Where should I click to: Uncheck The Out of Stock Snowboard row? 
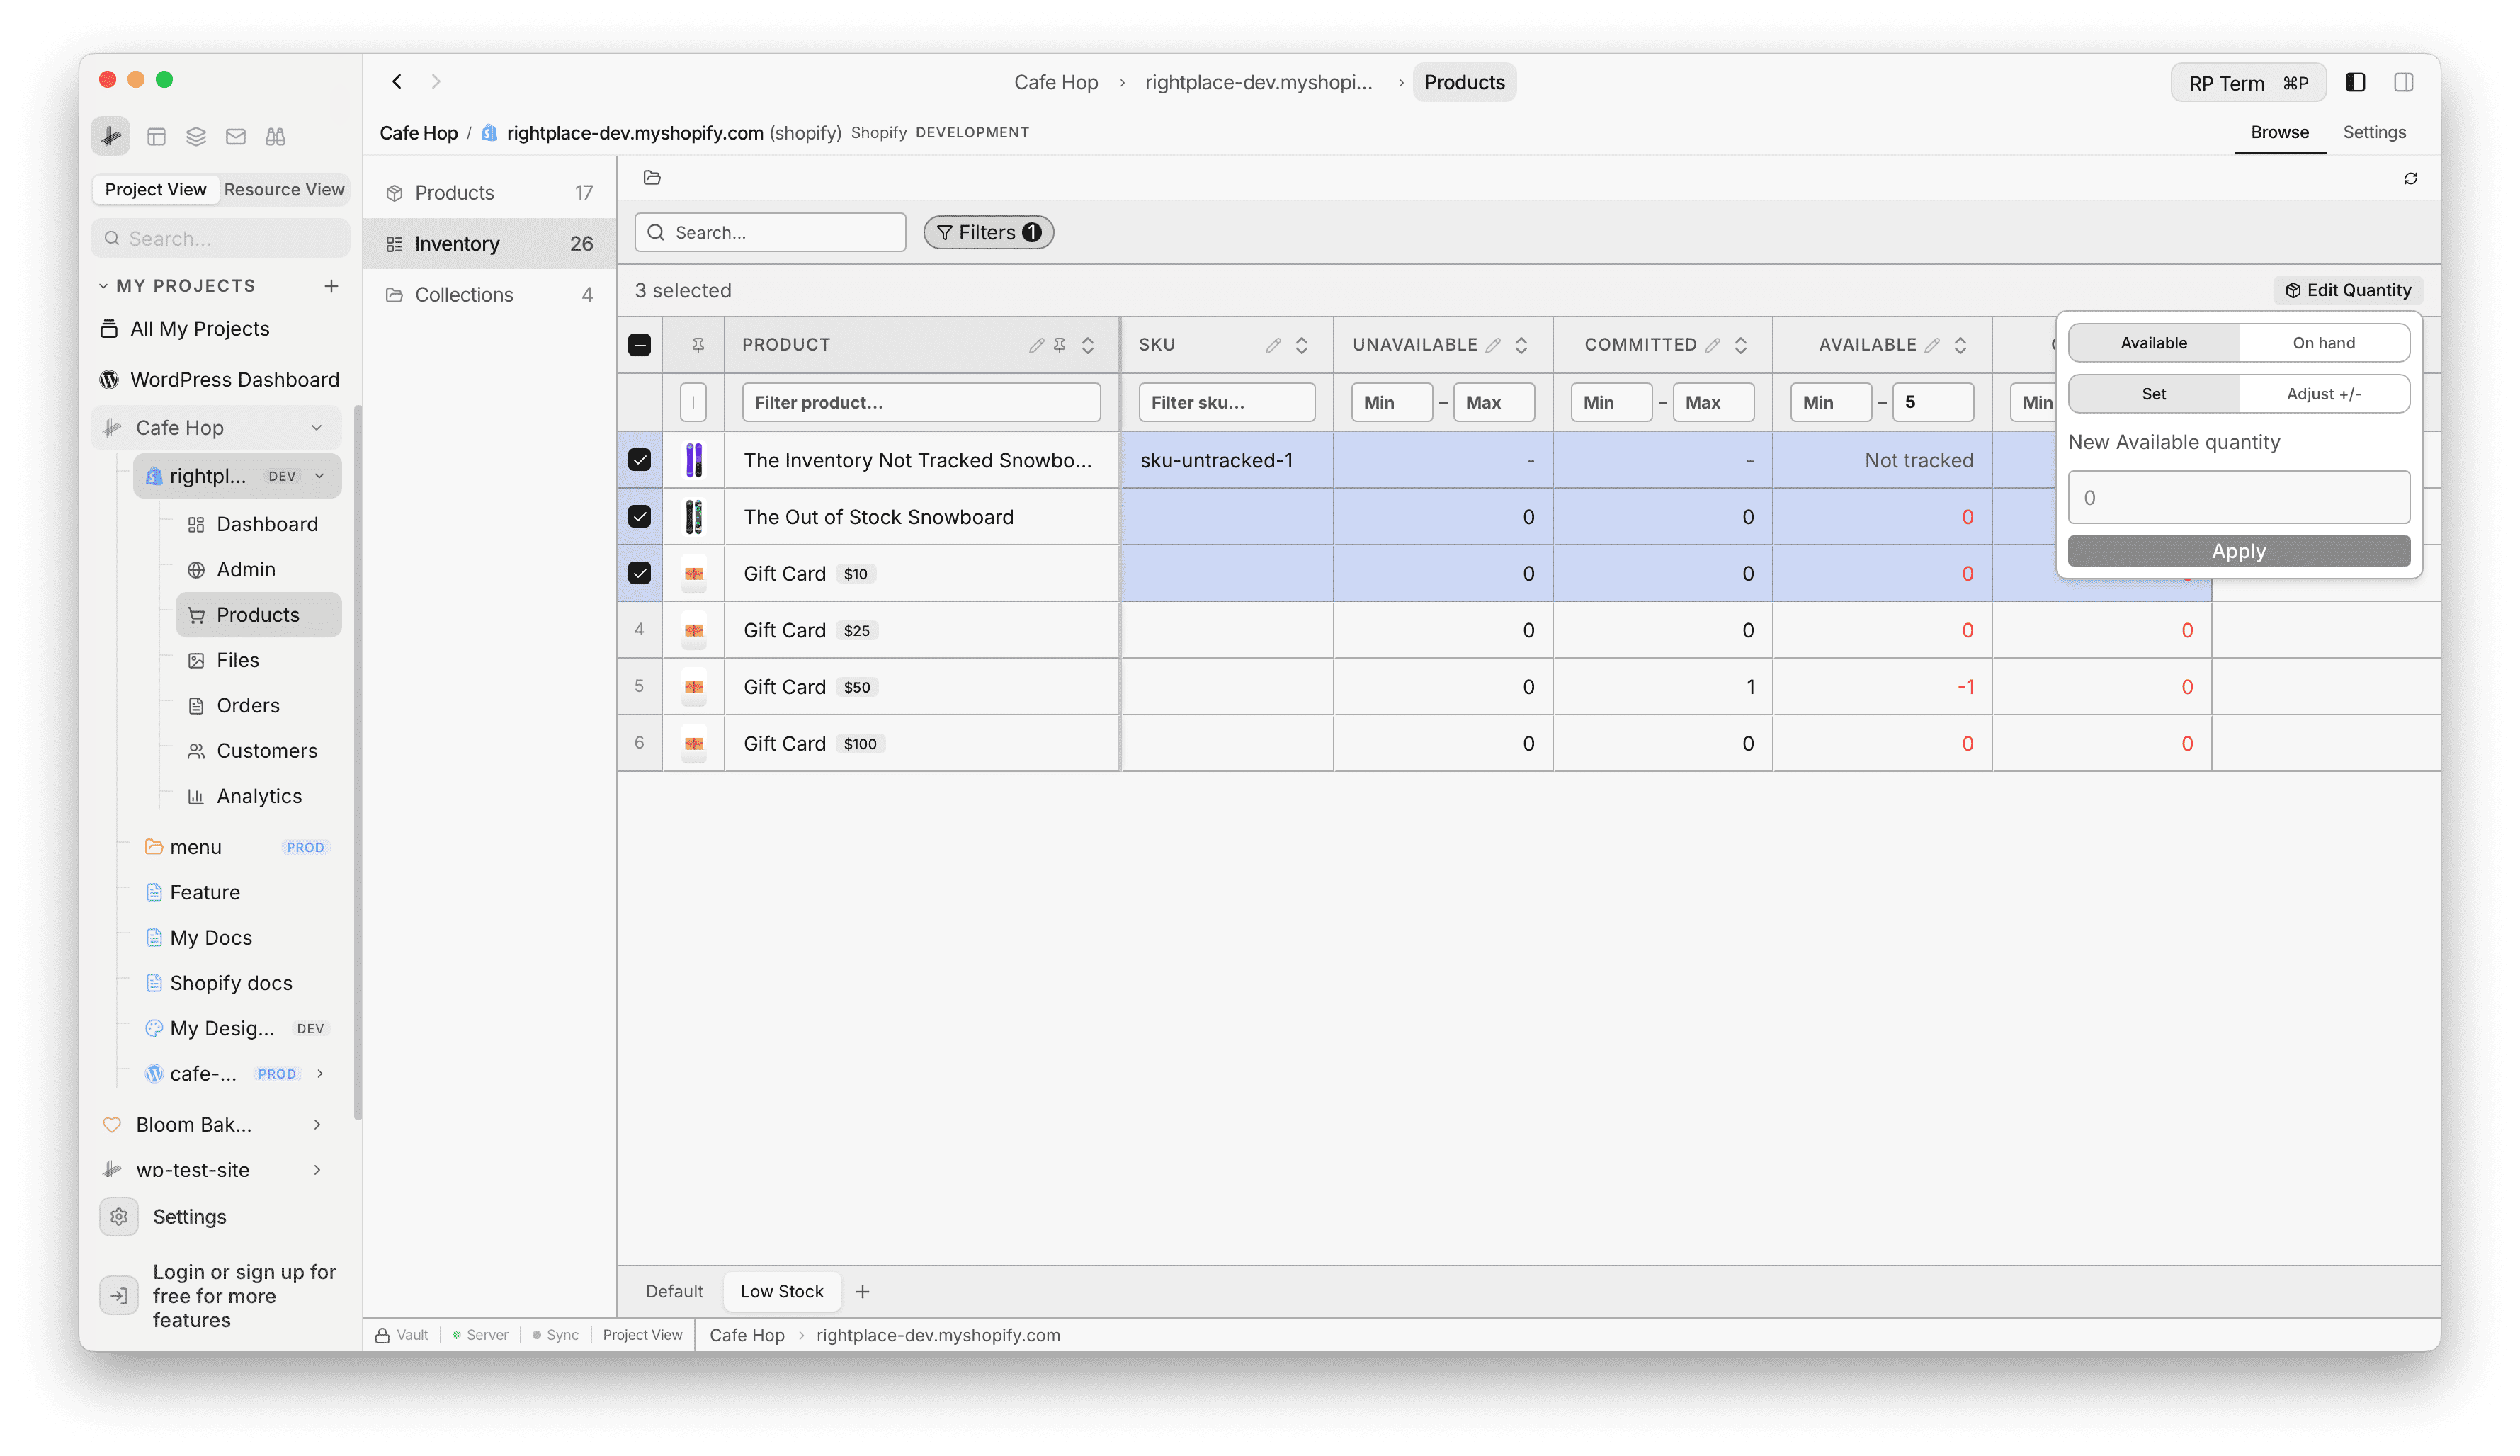(639, 516)
